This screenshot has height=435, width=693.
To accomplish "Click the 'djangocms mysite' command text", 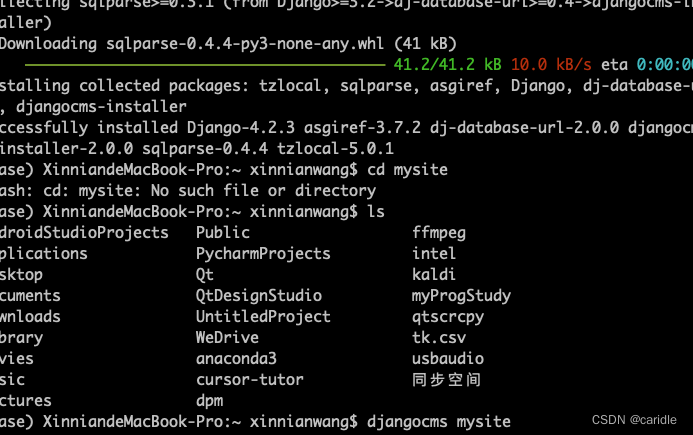I will click(439, 422).
